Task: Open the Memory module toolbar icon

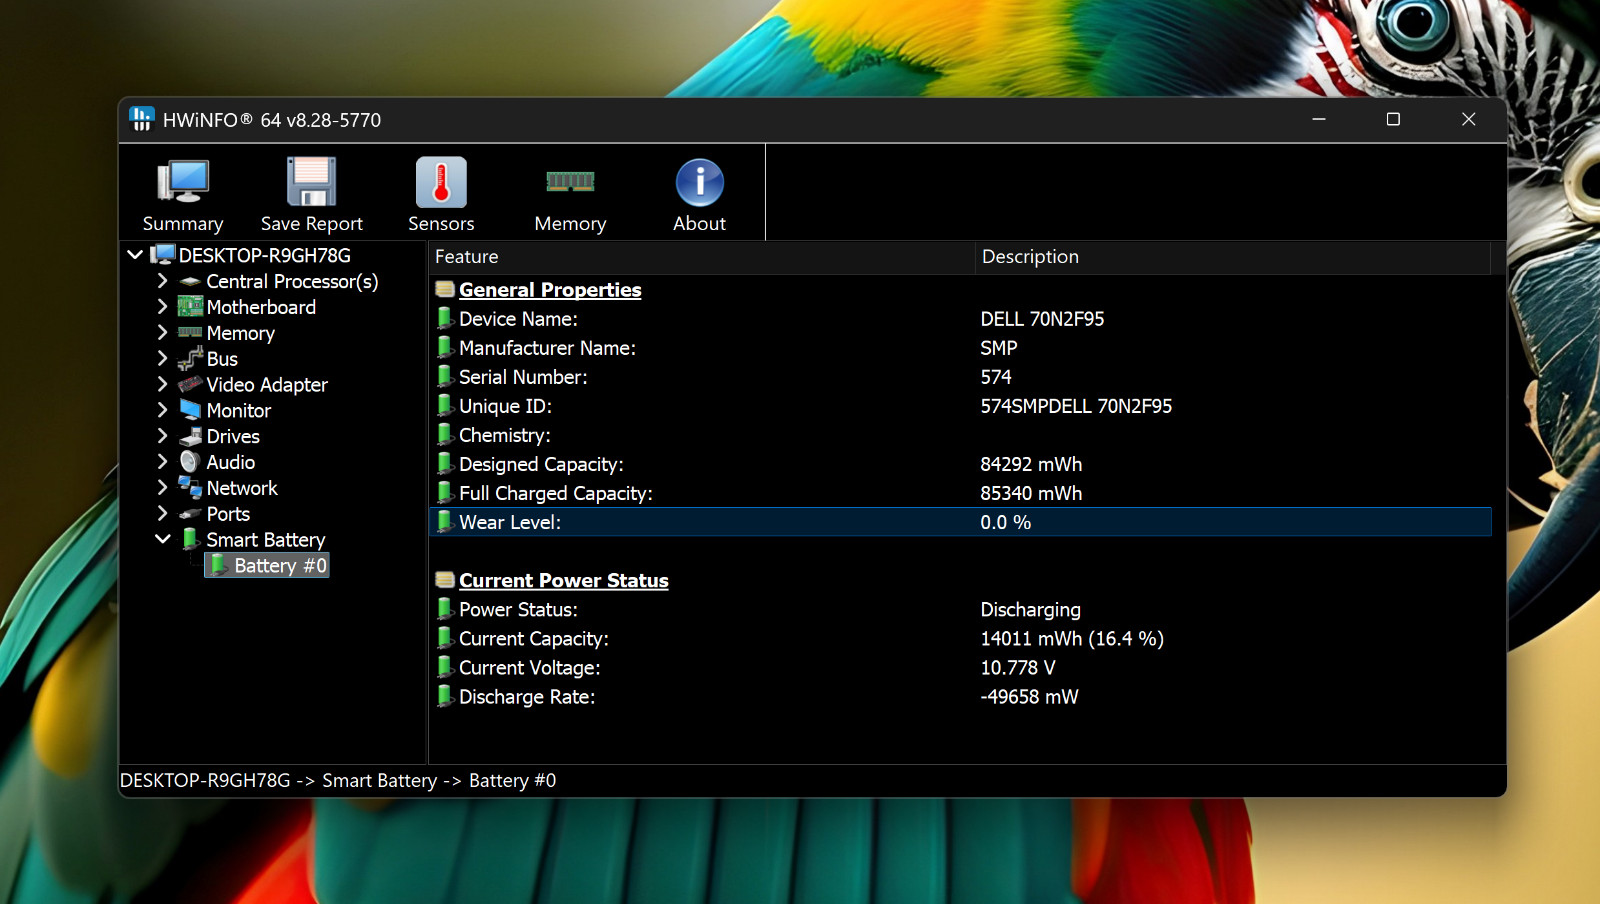Action: (570, 181)
